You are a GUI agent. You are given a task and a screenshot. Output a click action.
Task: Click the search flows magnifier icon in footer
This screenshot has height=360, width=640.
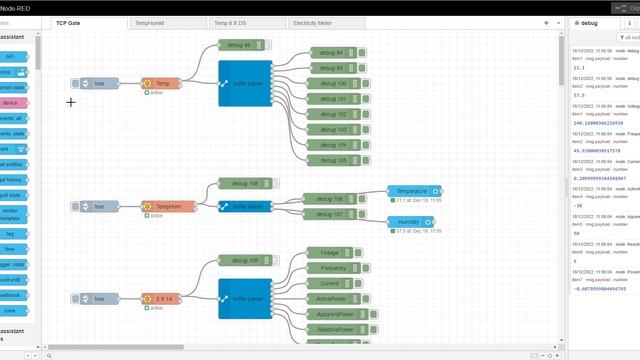pyautogui.click(x=49, y=356)
